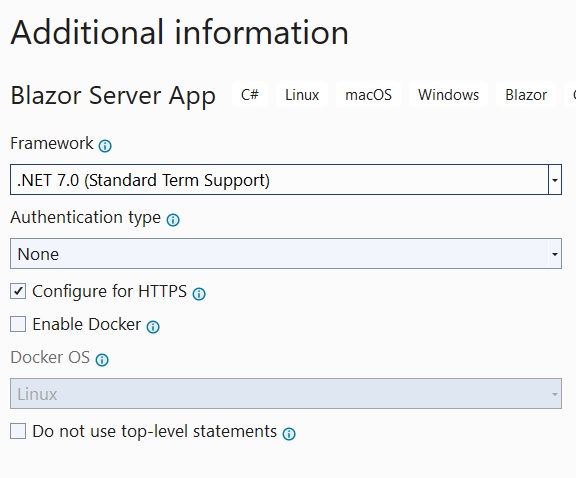Select the None authentication combo box

(286, 254)
